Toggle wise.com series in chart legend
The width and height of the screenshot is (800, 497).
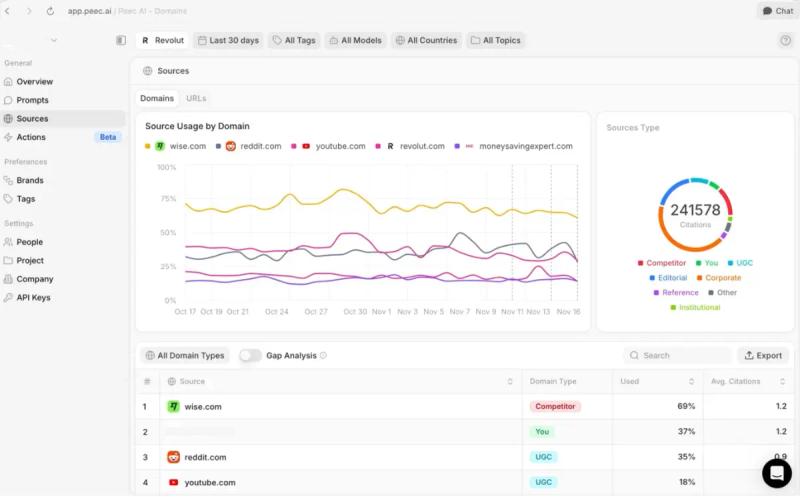(x=176, y=146)
